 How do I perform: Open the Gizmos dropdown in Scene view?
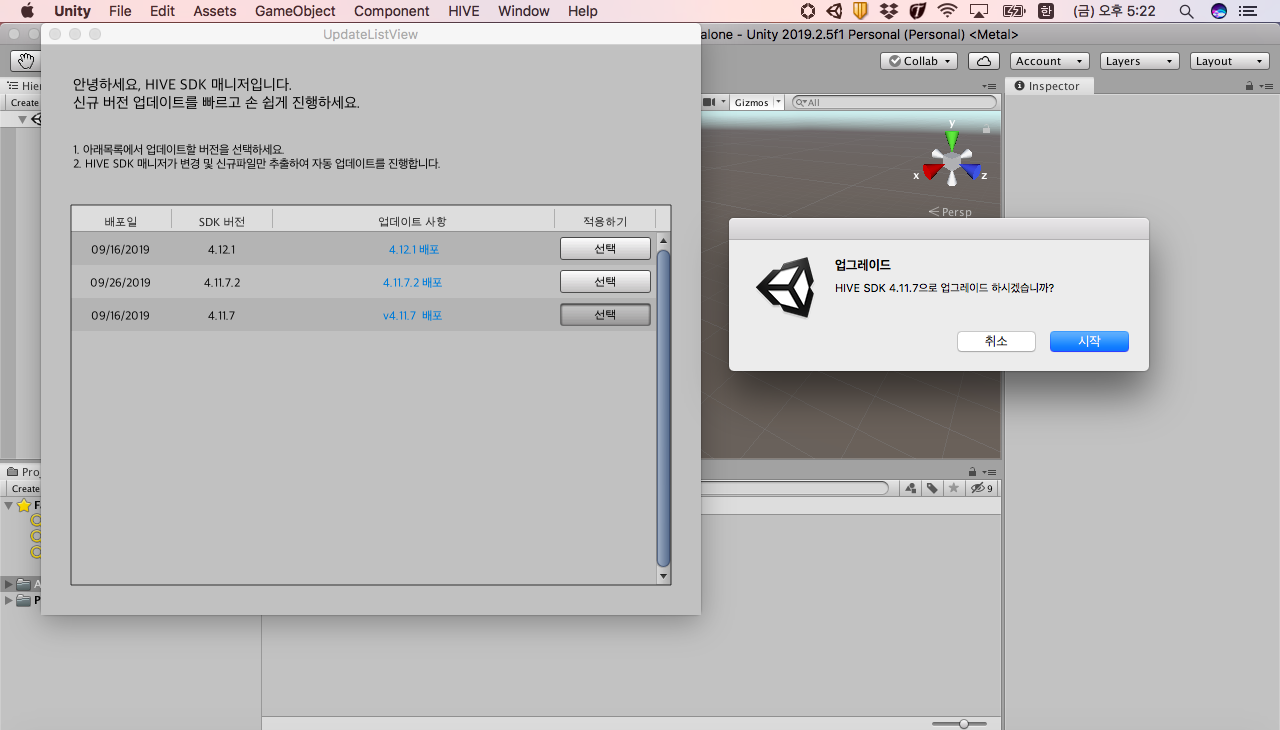778,102
